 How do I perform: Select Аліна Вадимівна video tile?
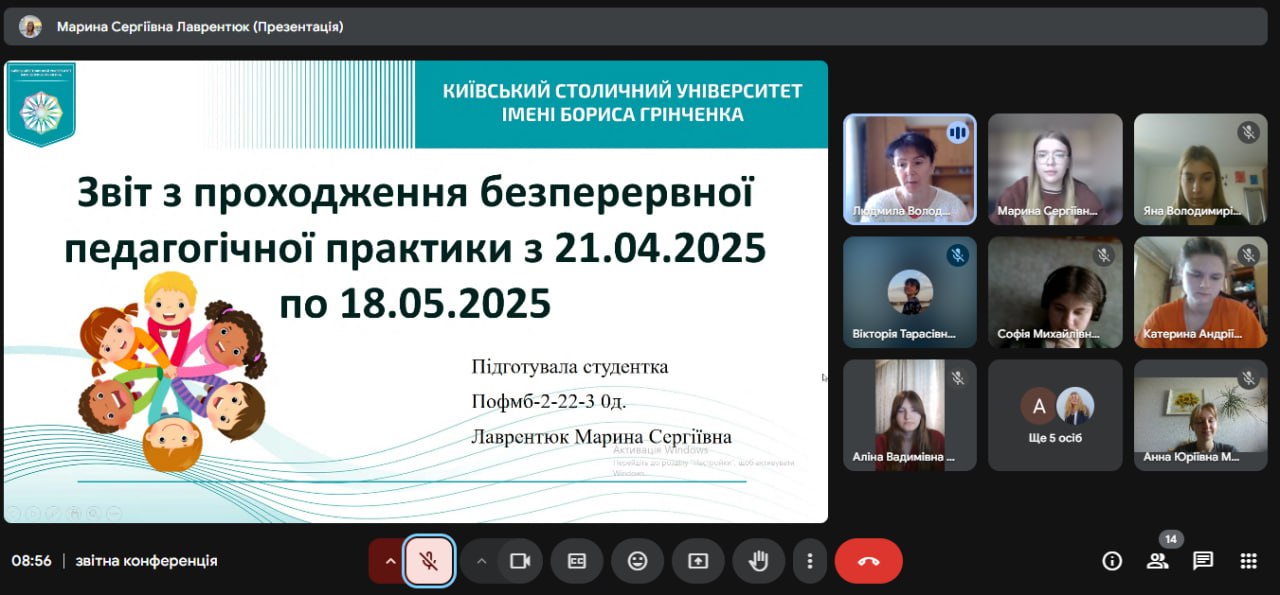(910, 415)
